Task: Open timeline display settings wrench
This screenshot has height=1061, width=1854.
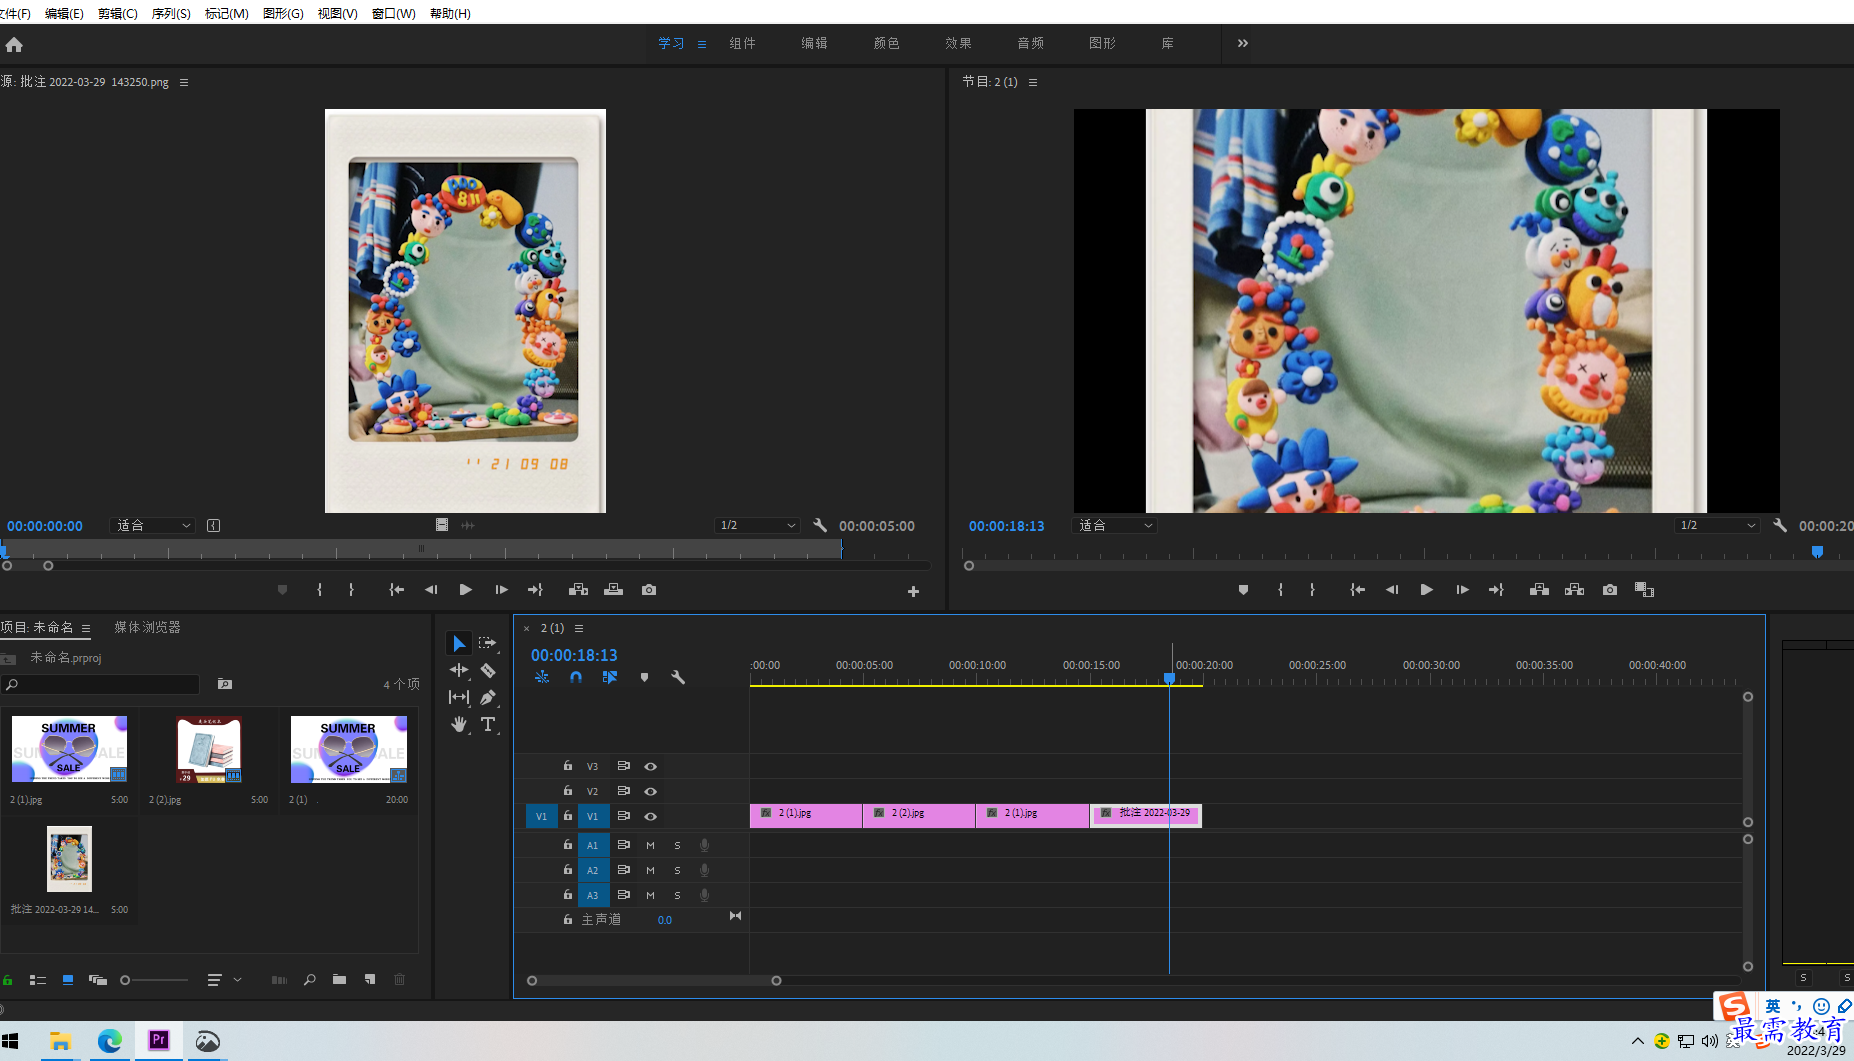Action: pyautogui.click(x=678, y=677)
